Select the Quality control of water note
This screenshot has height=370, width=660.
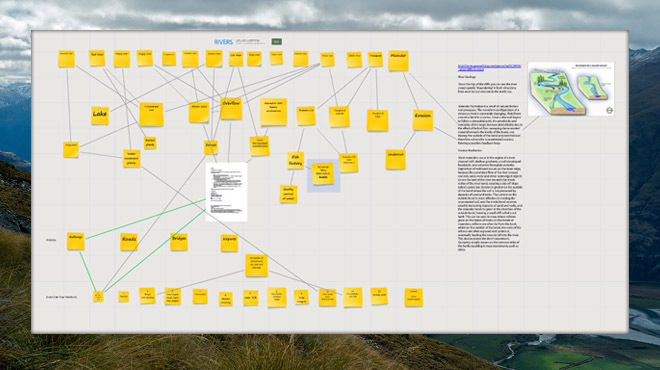coord(288,194)
